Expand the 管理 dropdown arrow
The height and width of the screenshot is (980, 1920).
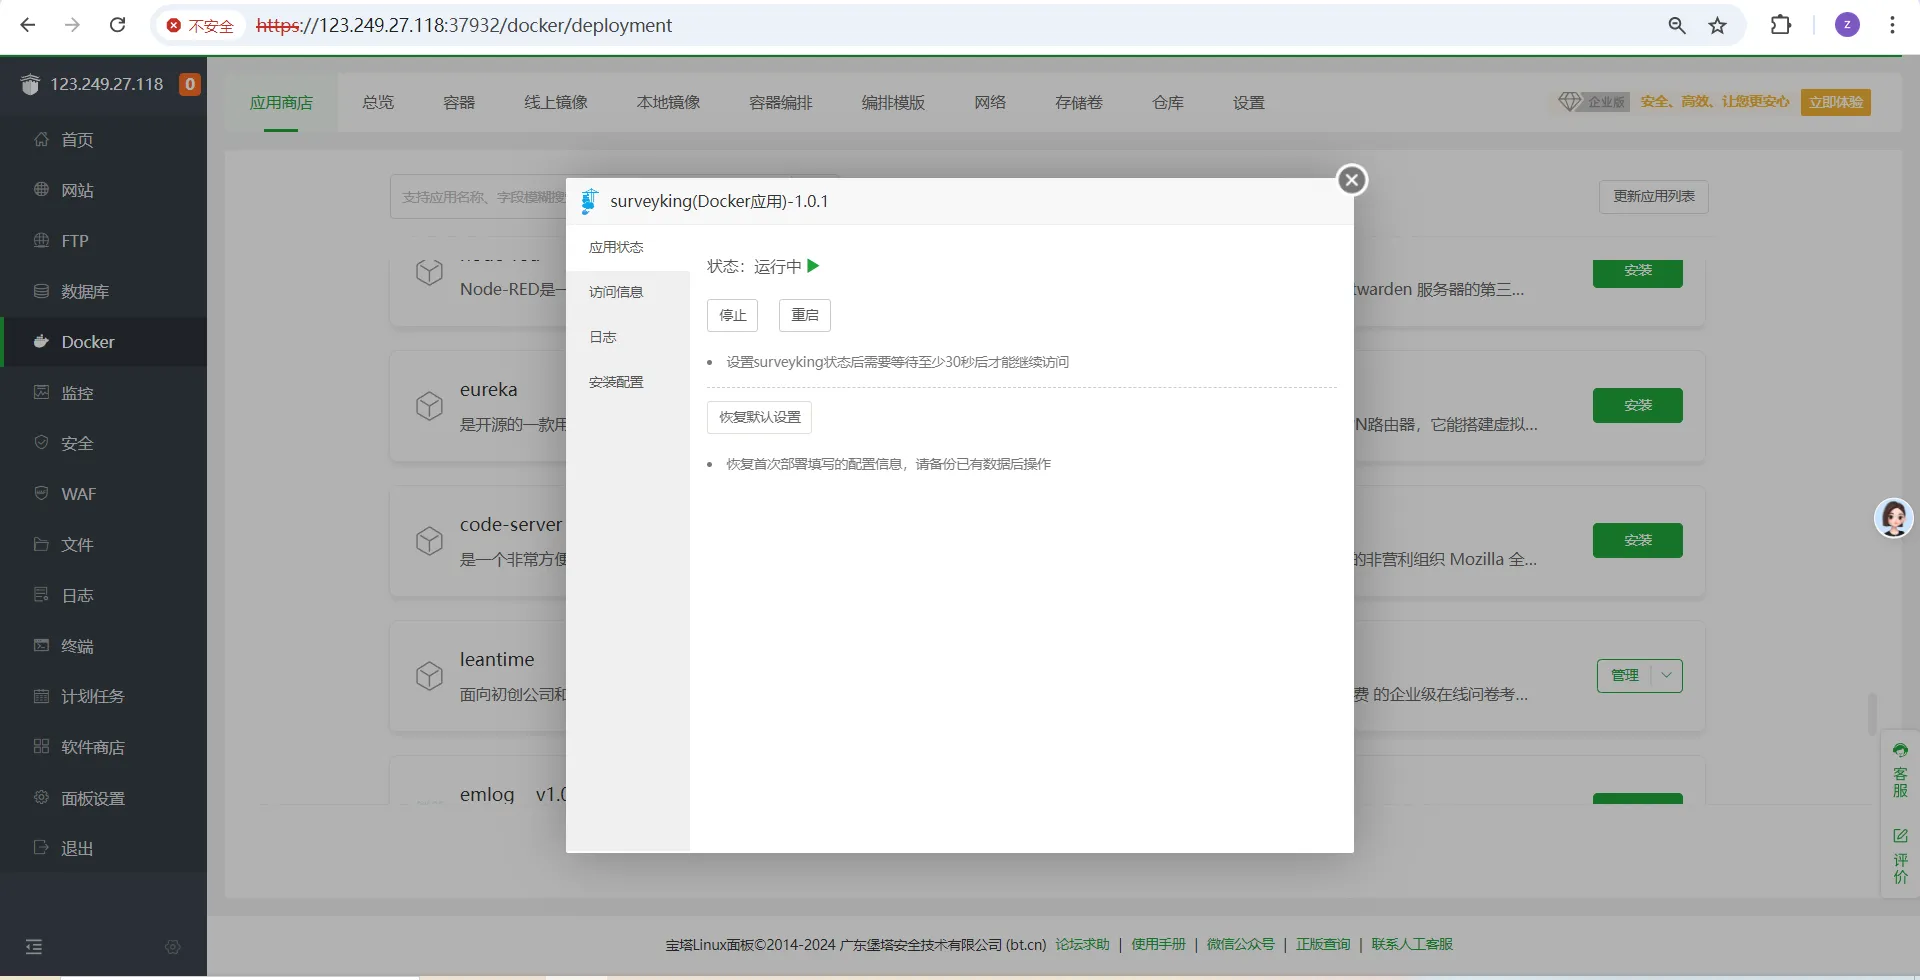tap(1666, 675)
